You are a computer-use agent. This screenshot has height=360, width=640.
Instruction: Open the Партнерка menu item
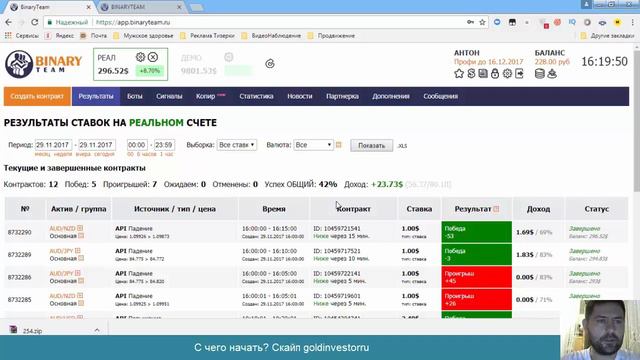coord(342,96)
